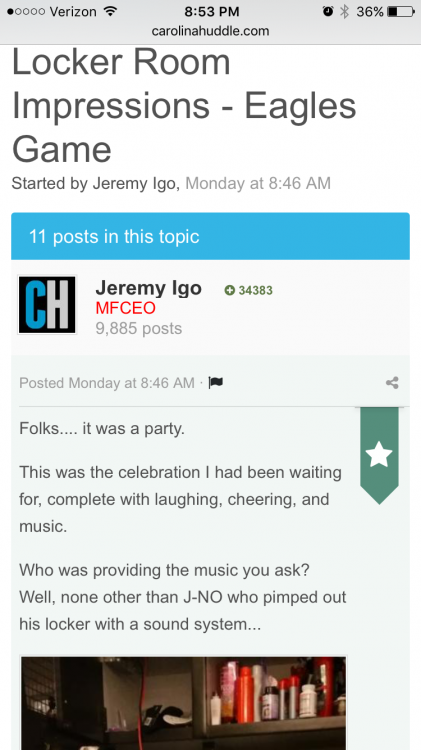Viewport: 421px width, 750px height.
Task: Tap the CH avatar logo
Action: pos(47,305)
